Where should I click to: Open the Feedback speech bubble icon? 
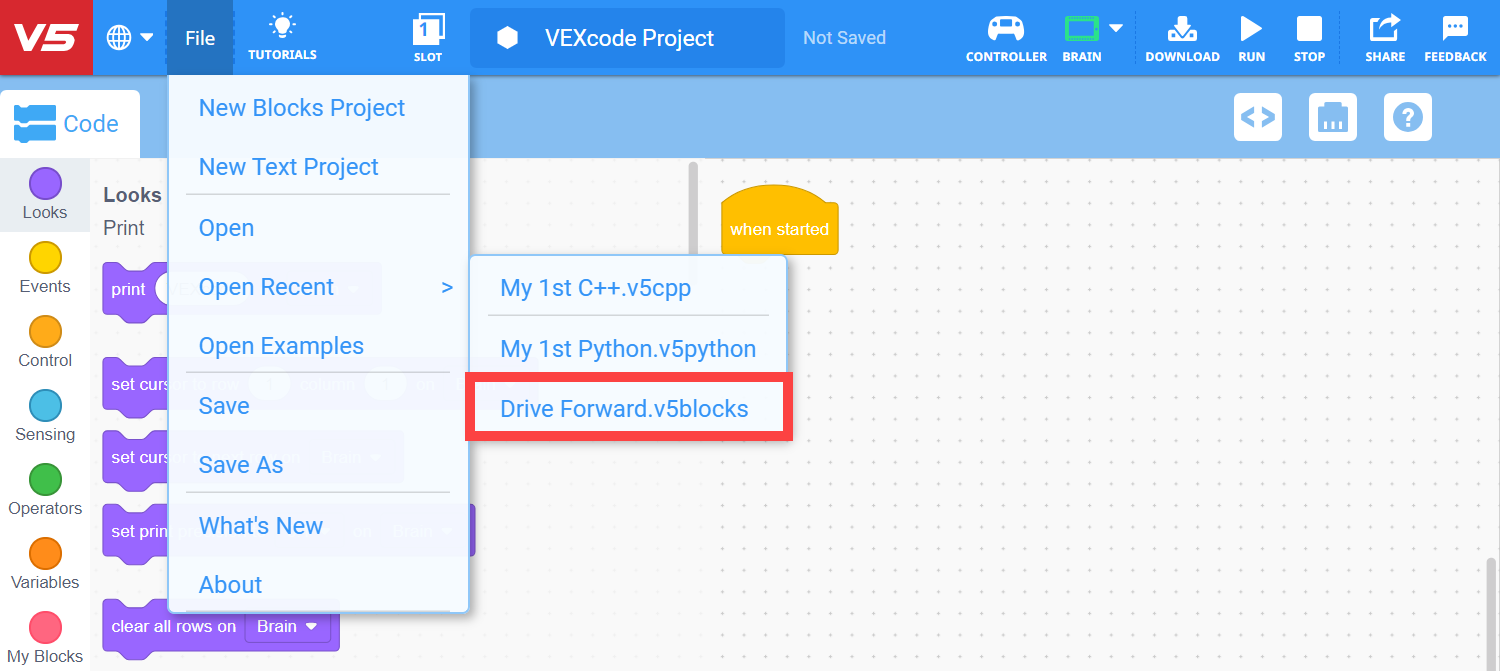pos(1455,30)
